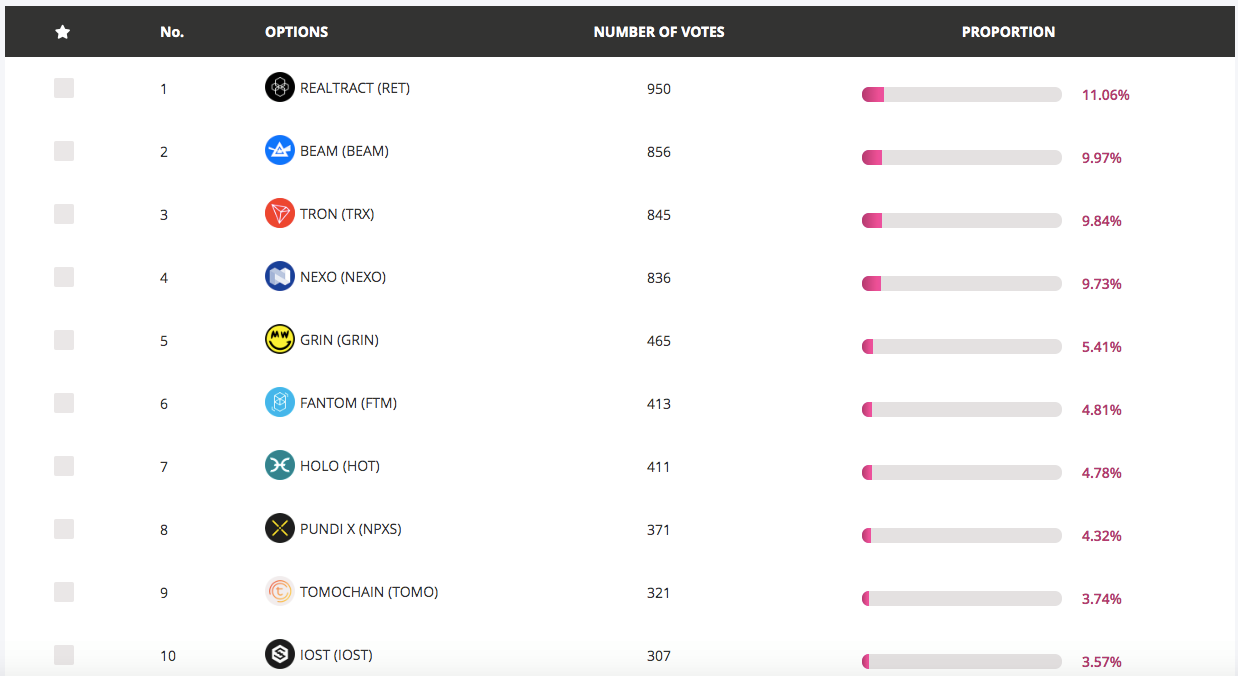Click the BEAM (BEAM) option name
The height and width of the screenshot is (676, 1238).
pos(344,151)
